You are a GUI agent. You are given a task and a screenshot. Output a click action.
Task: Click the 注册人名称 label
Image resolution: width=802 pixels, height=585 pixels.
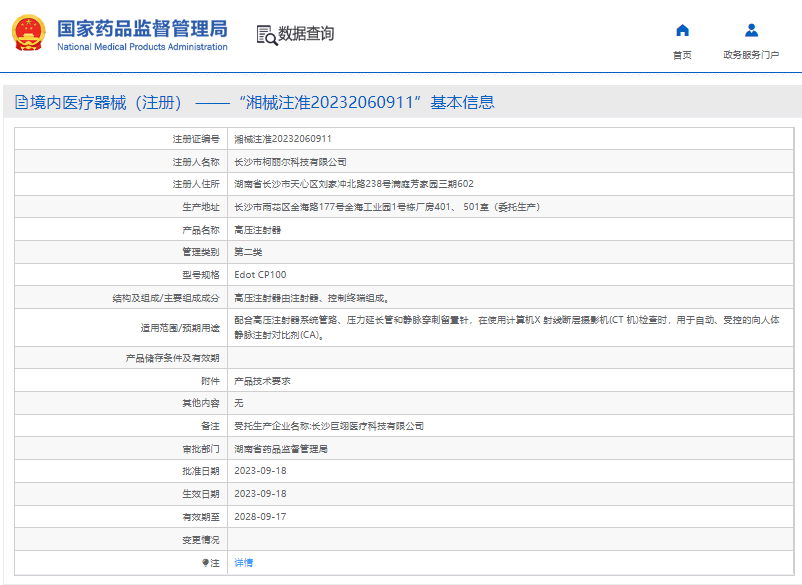pos(196,162)
